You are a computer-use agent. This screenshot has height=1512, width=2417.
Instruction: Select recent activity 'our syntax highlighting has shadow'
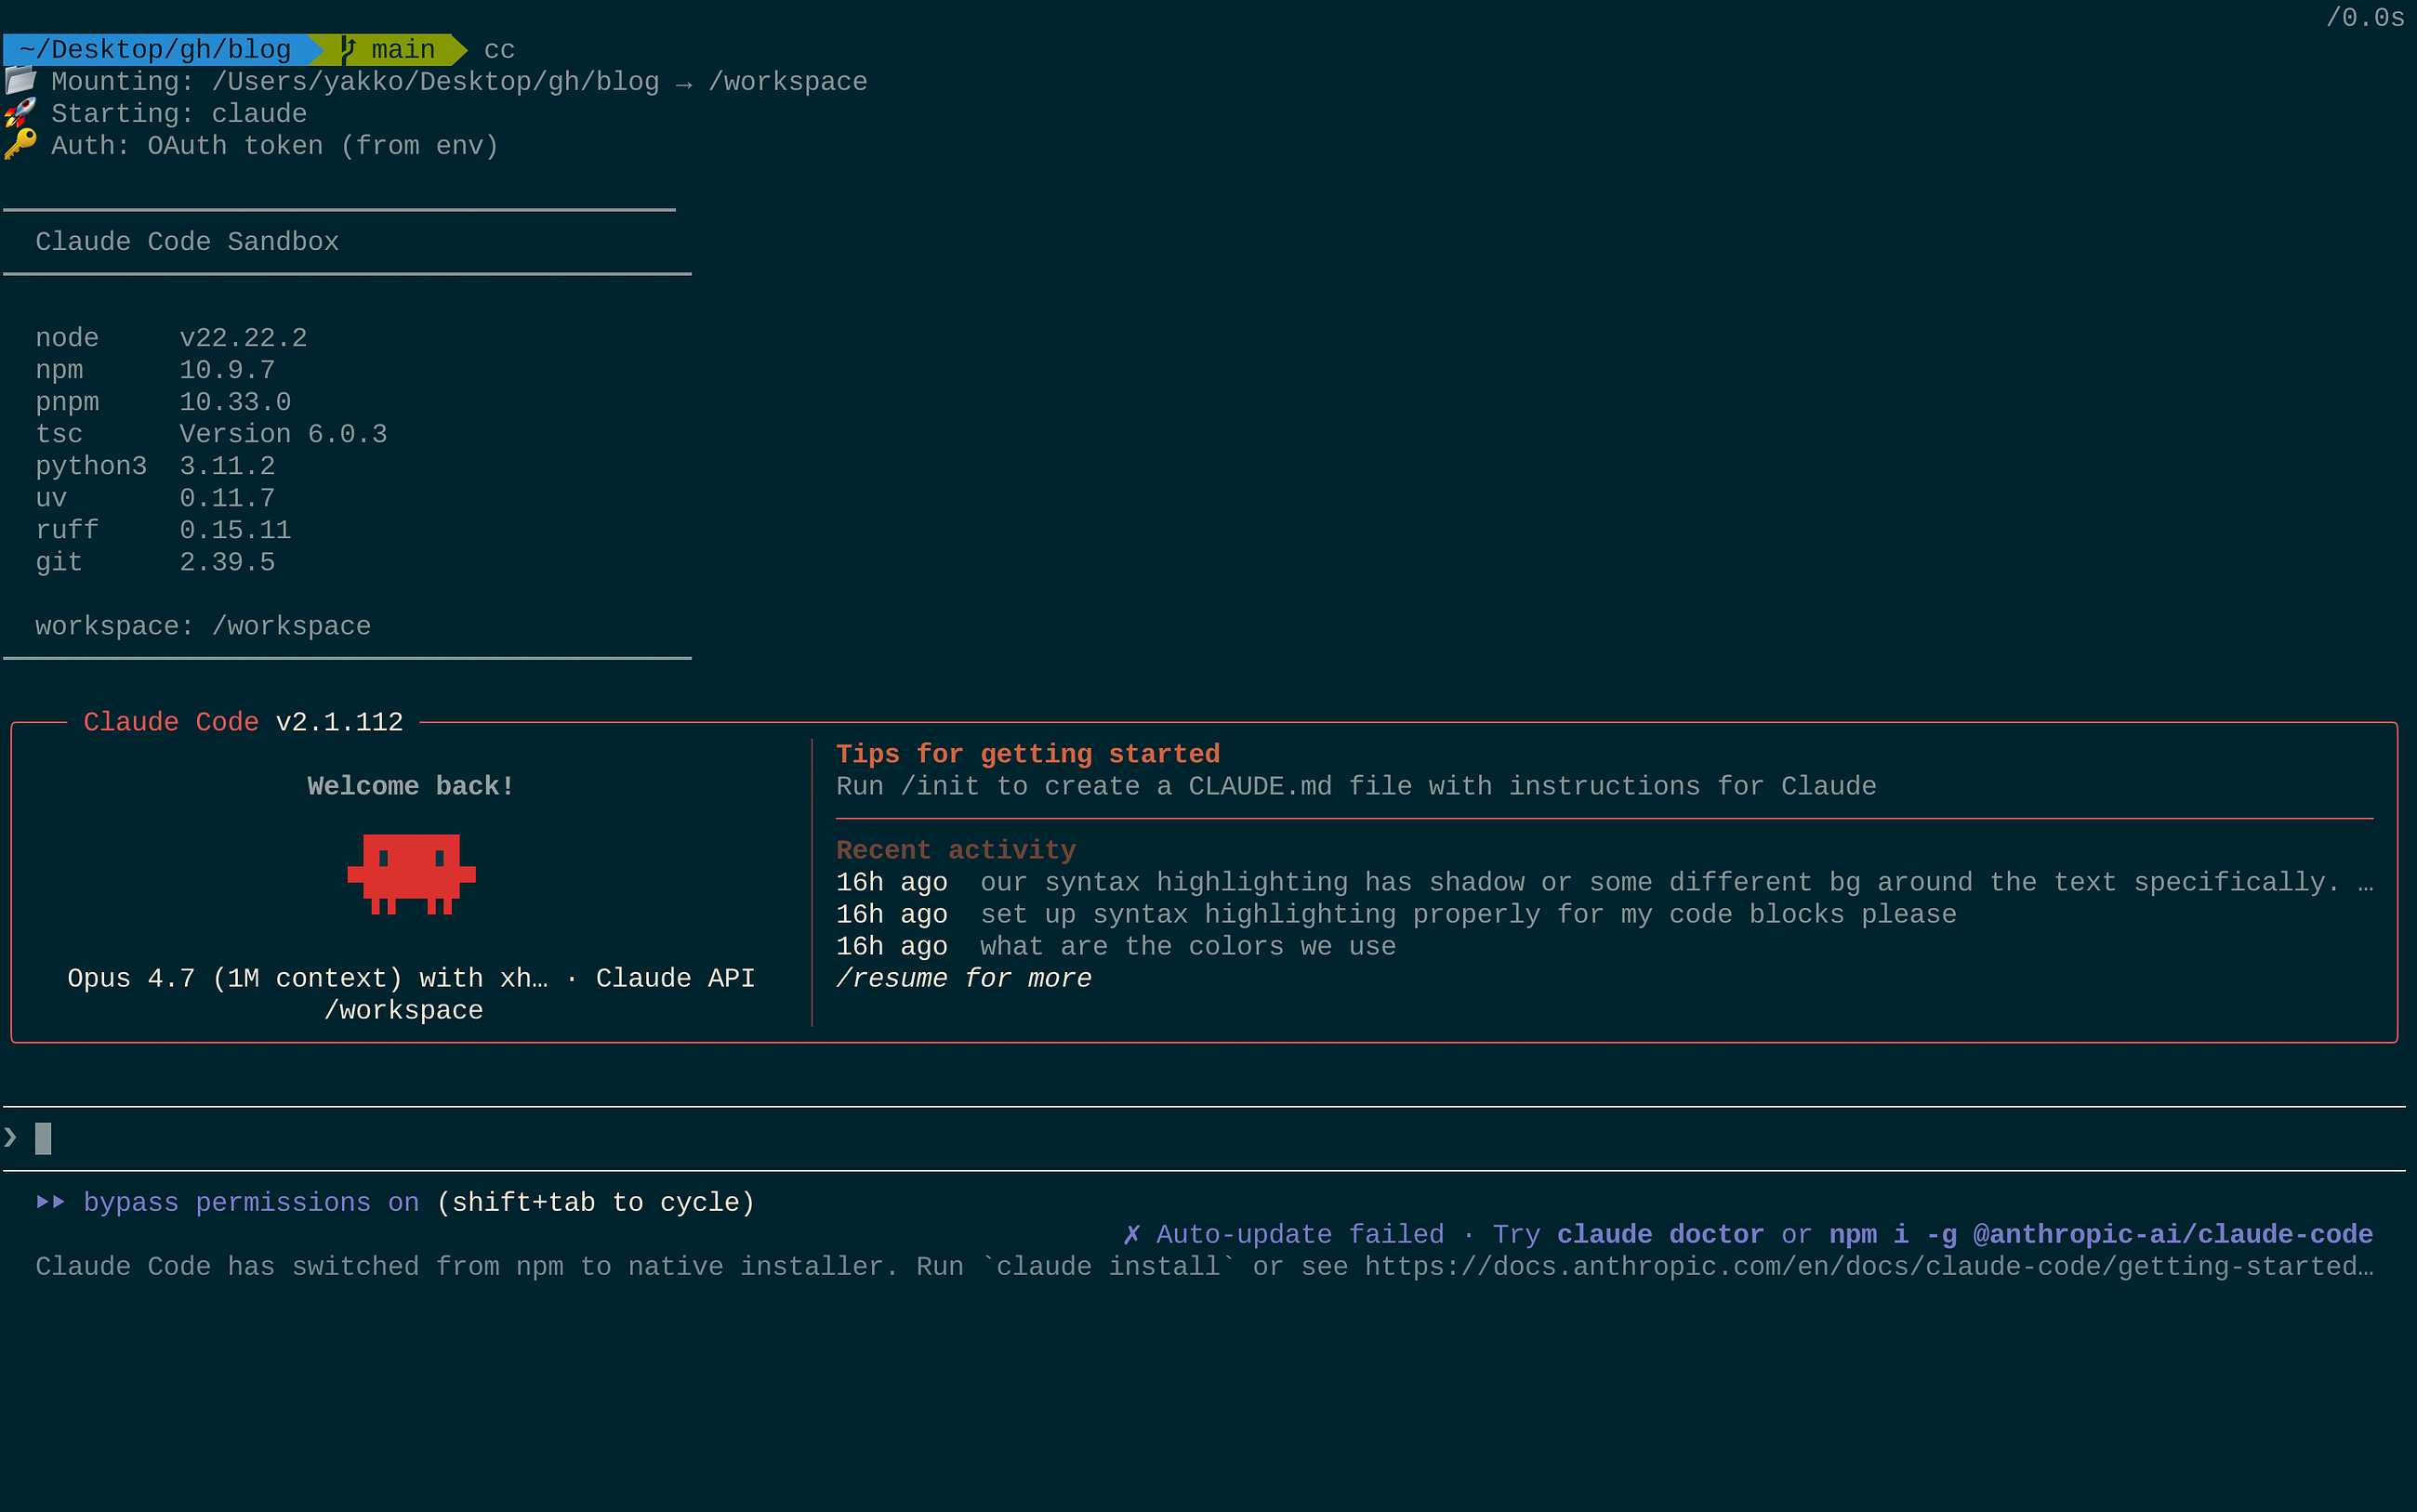(x=1605, y=882)
